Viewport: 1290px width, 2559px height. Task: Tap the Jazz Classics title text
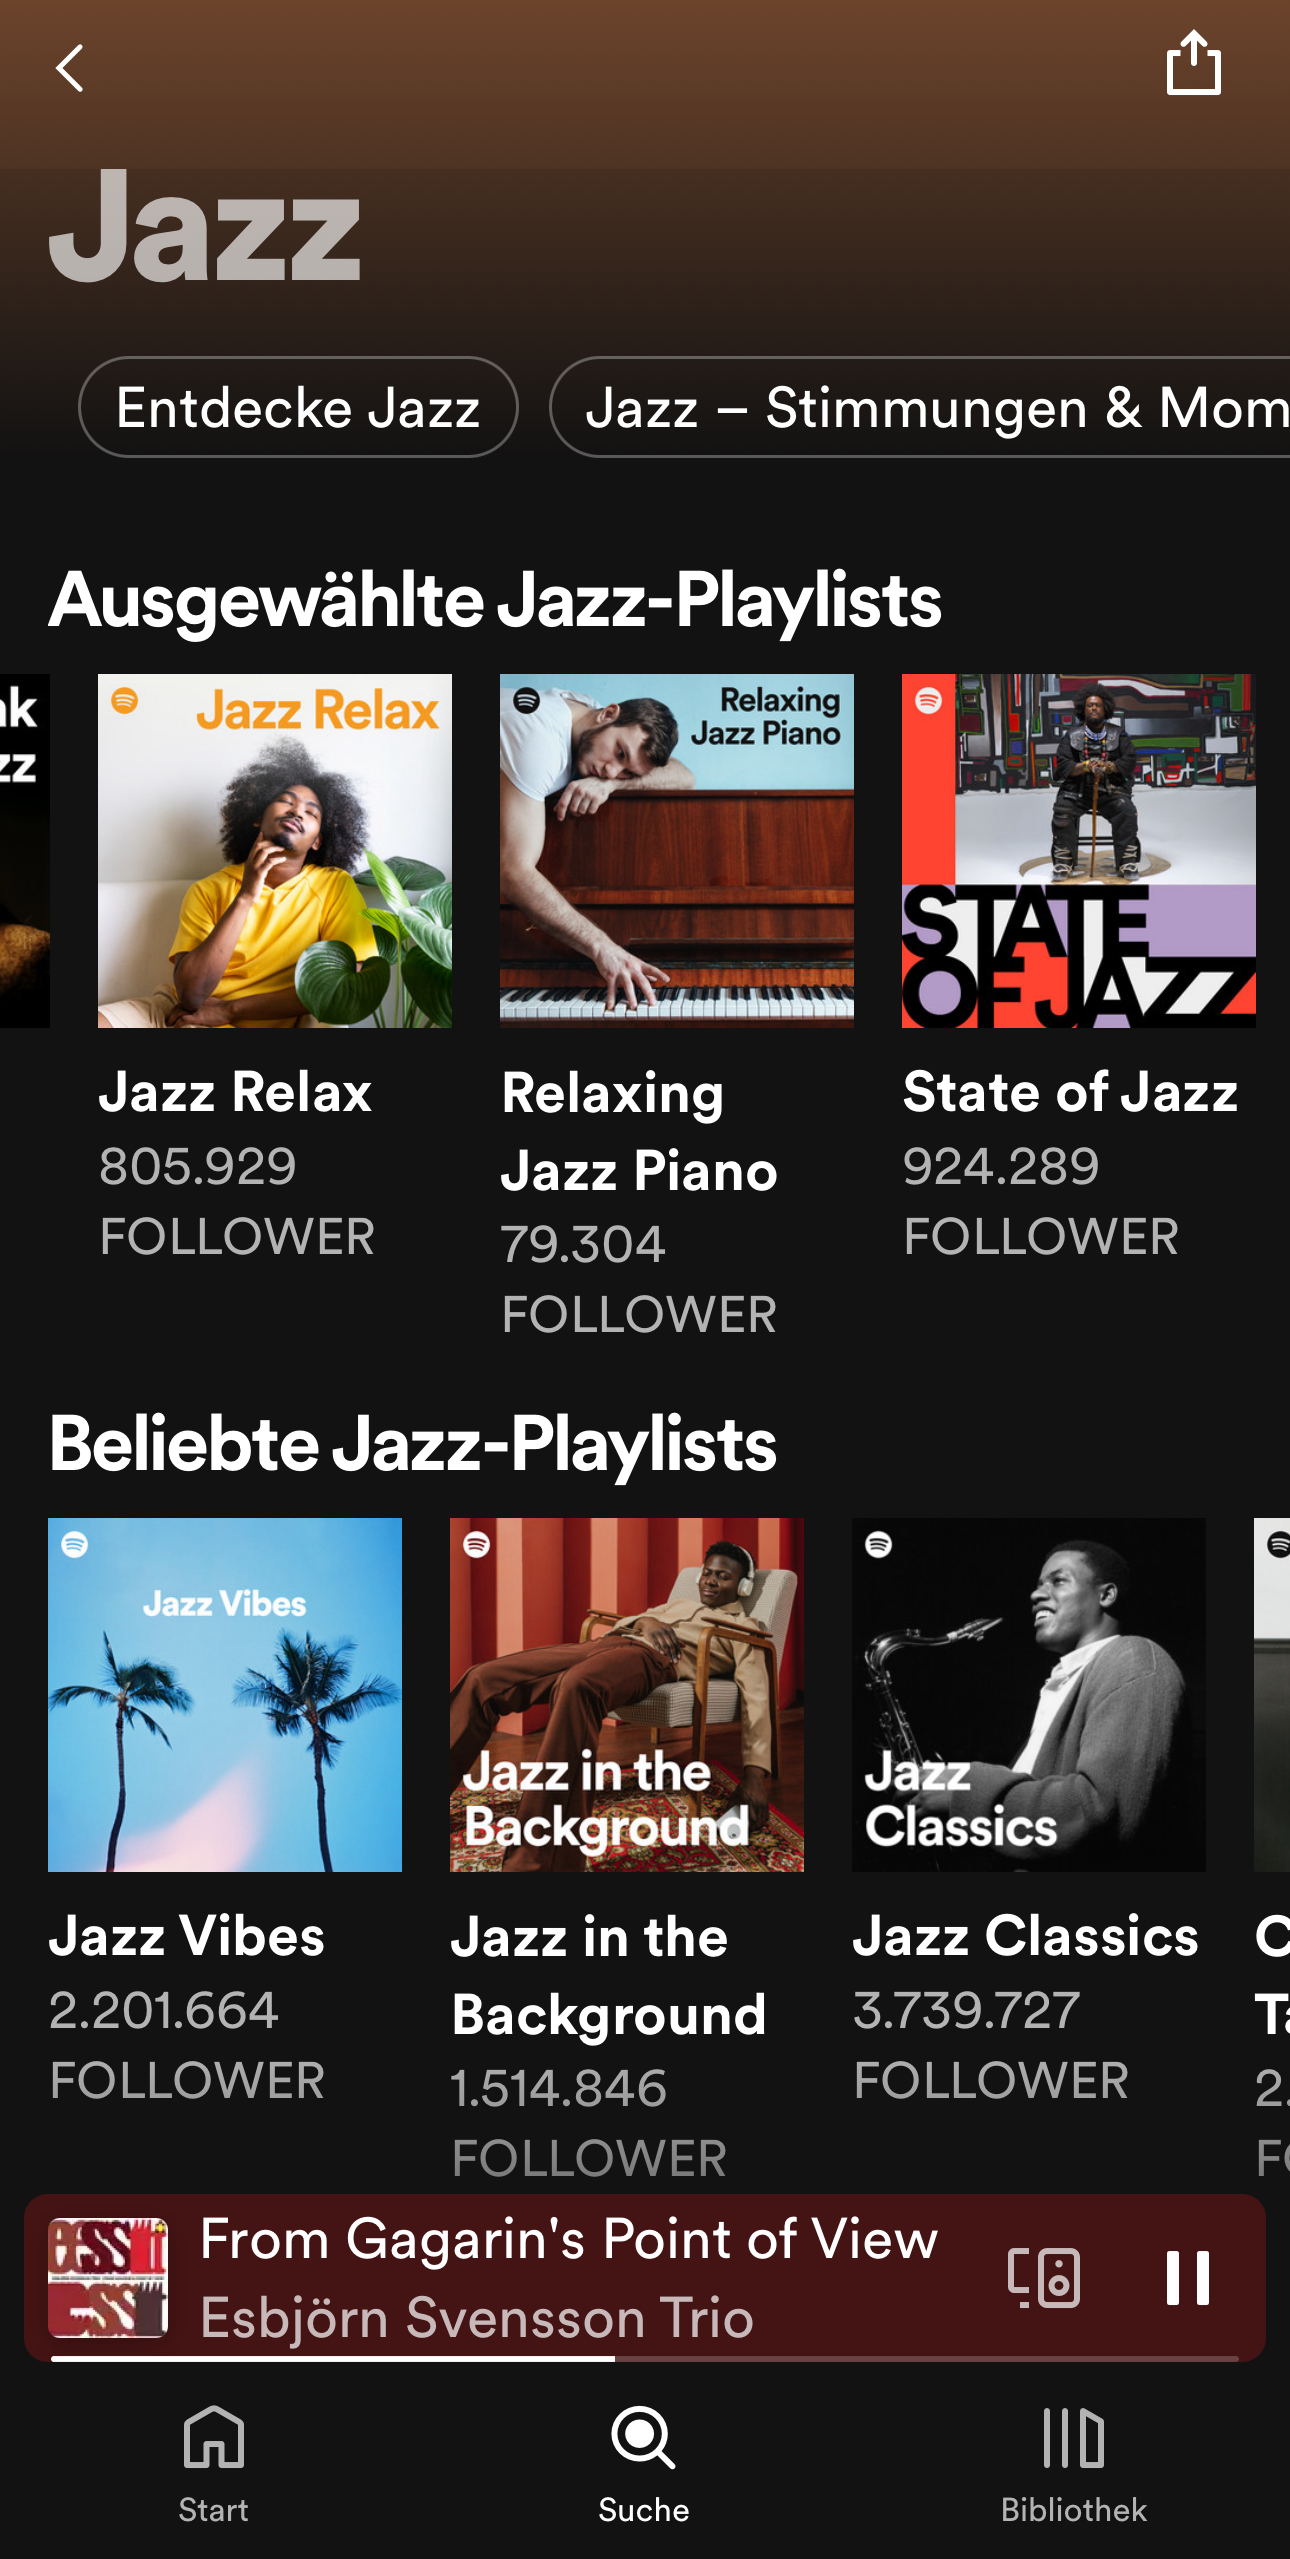(x=1025, y=1936)
